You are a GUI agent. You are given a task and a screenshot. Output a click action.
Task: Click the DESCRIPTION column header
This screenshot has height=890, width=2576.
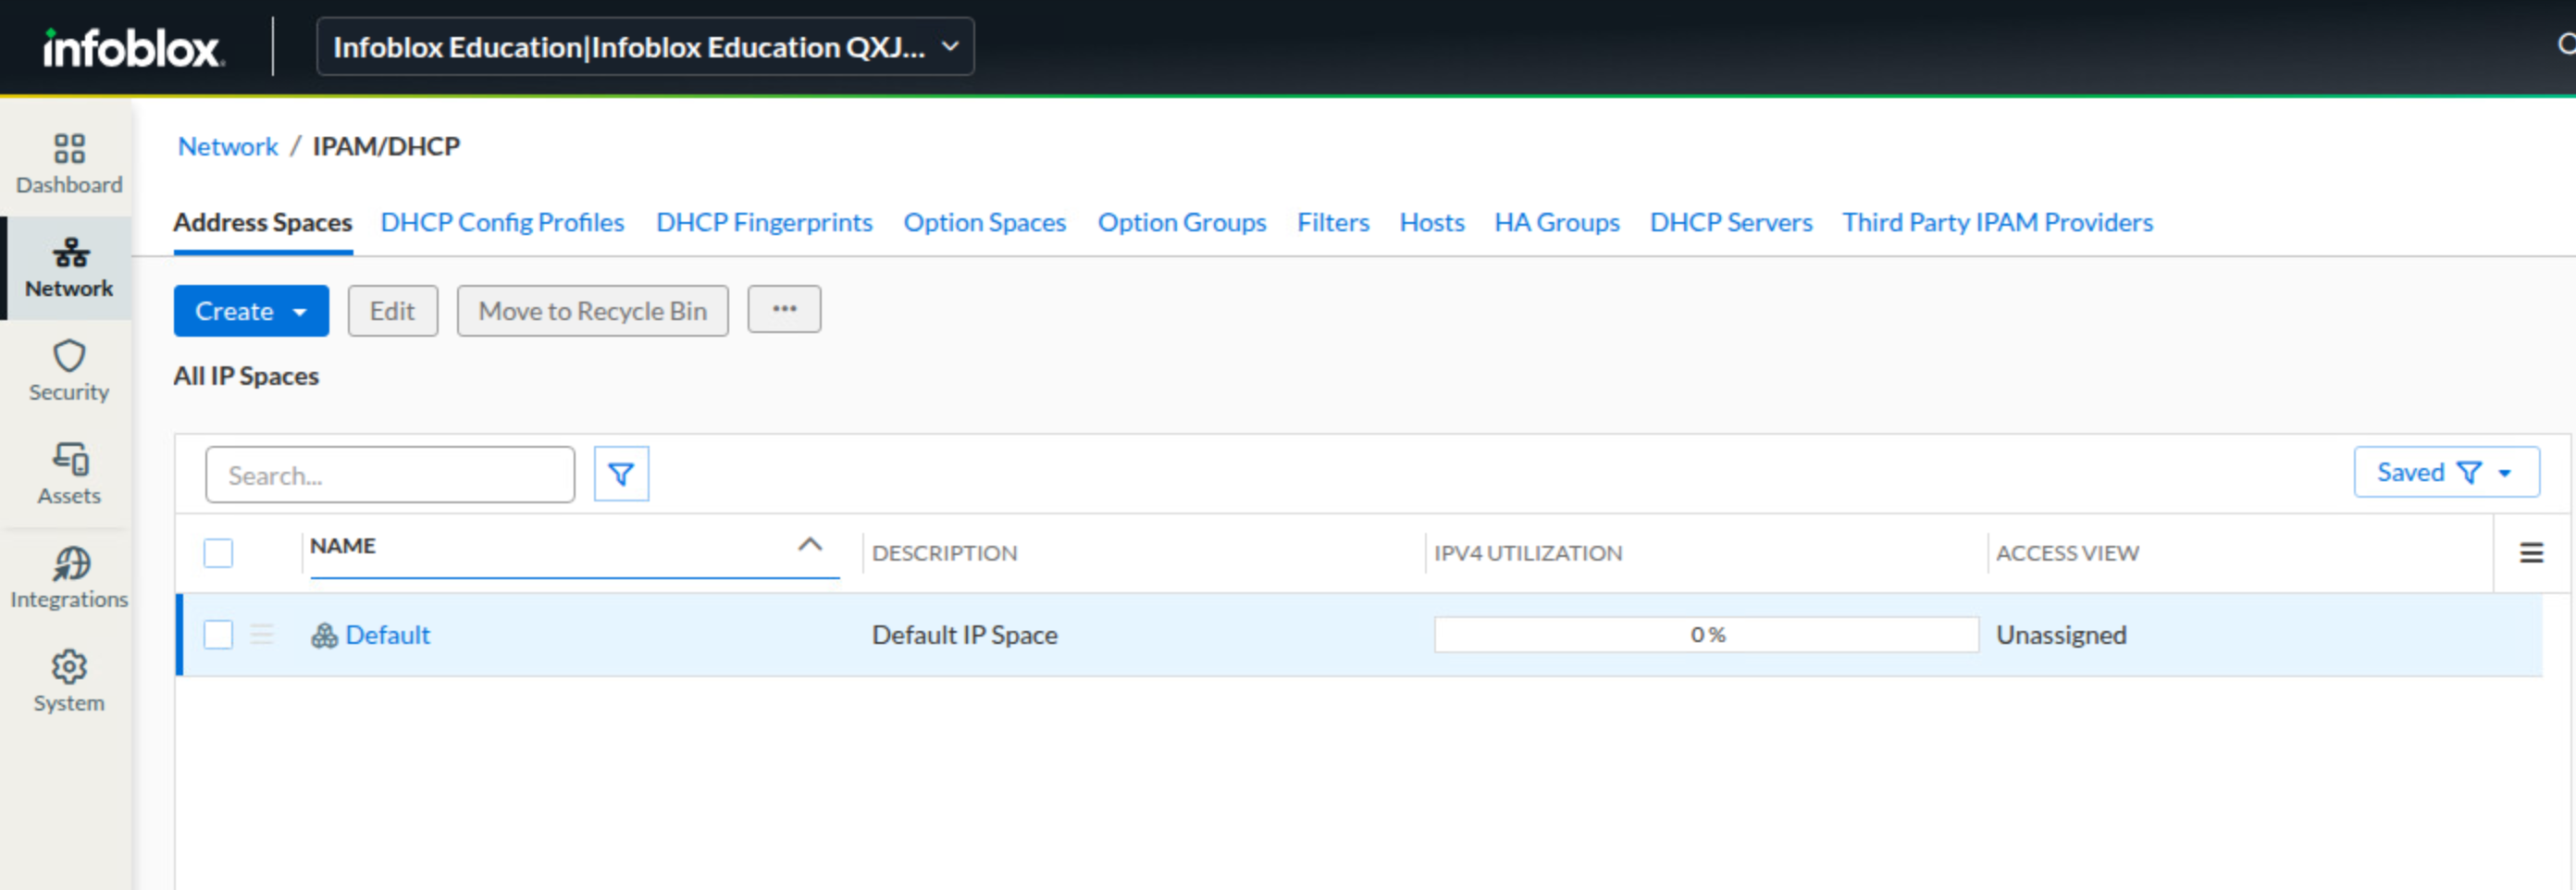click(x=944, y=553)
